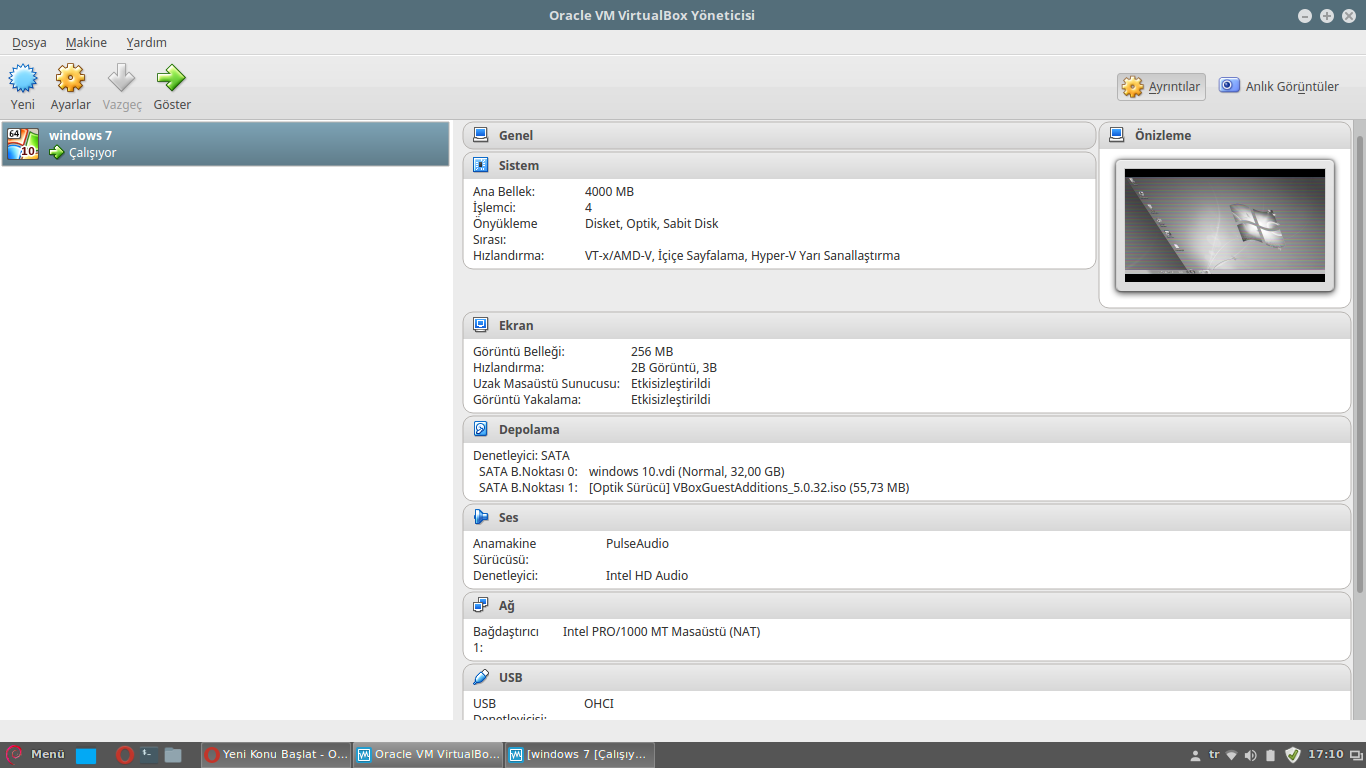Select the windows 7 virtual machine
The height and width of the screenshot is (768, 1366).
pos(226,144)
